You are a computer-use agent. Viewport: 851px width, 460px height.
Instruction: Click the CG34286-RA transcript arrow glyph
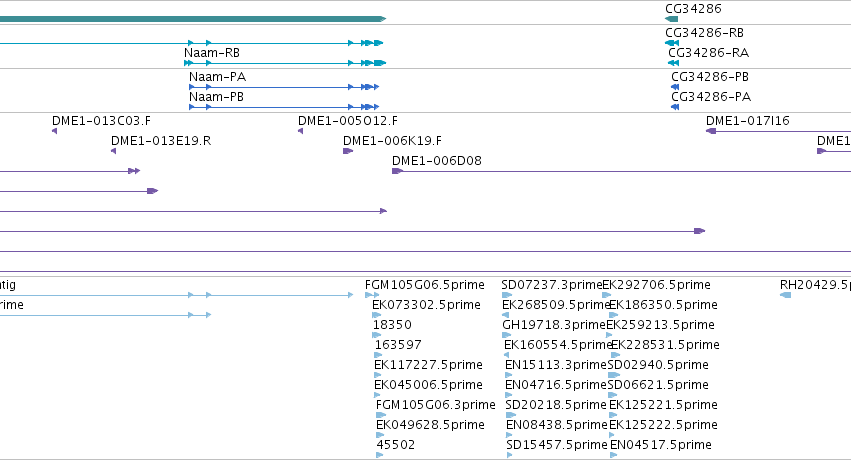click(674, 63)
